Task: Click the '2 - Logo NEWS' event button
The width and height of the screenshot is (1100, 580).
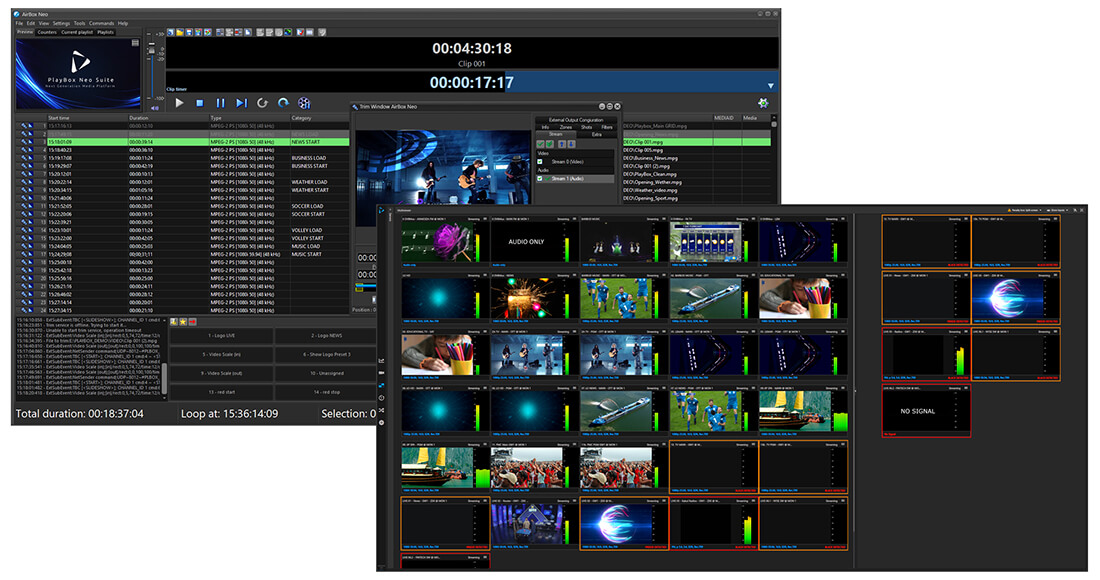Action: tap(326, 336)
